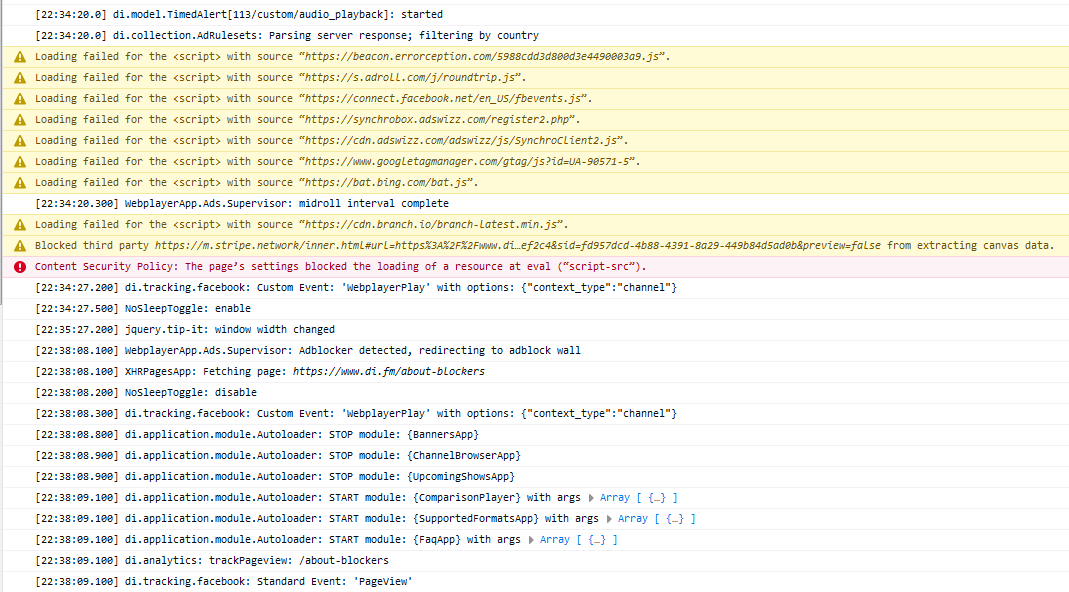Image resolution: width=1069 pixels, height=592 pixels.
Task: Open the synchrobox.adswizz.com register2.php URL
Action: (x=437, y=120)
